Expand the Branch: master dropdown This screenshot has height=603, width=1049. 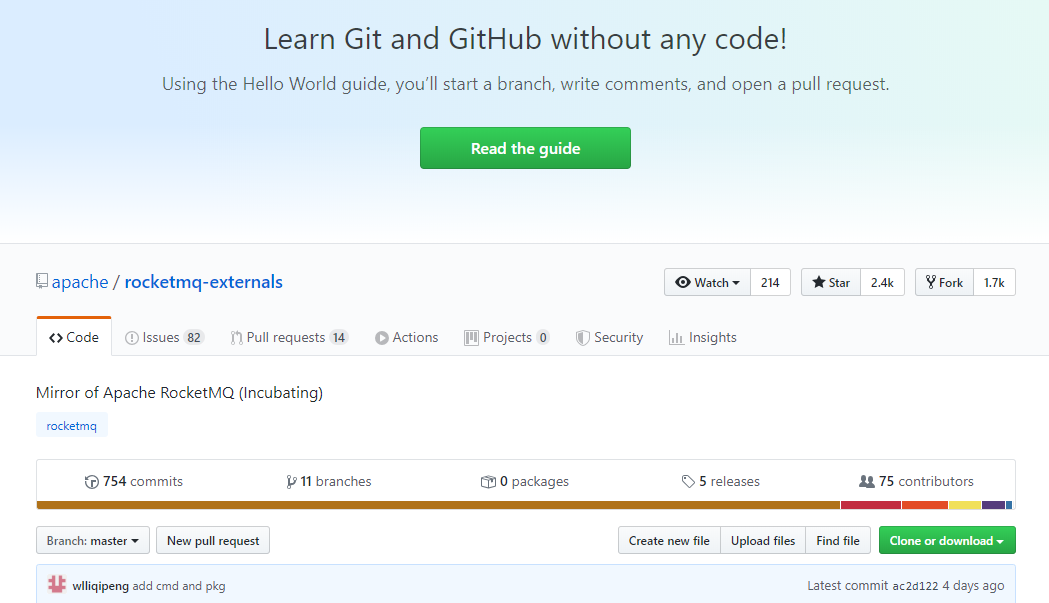[x=93, y=540]
